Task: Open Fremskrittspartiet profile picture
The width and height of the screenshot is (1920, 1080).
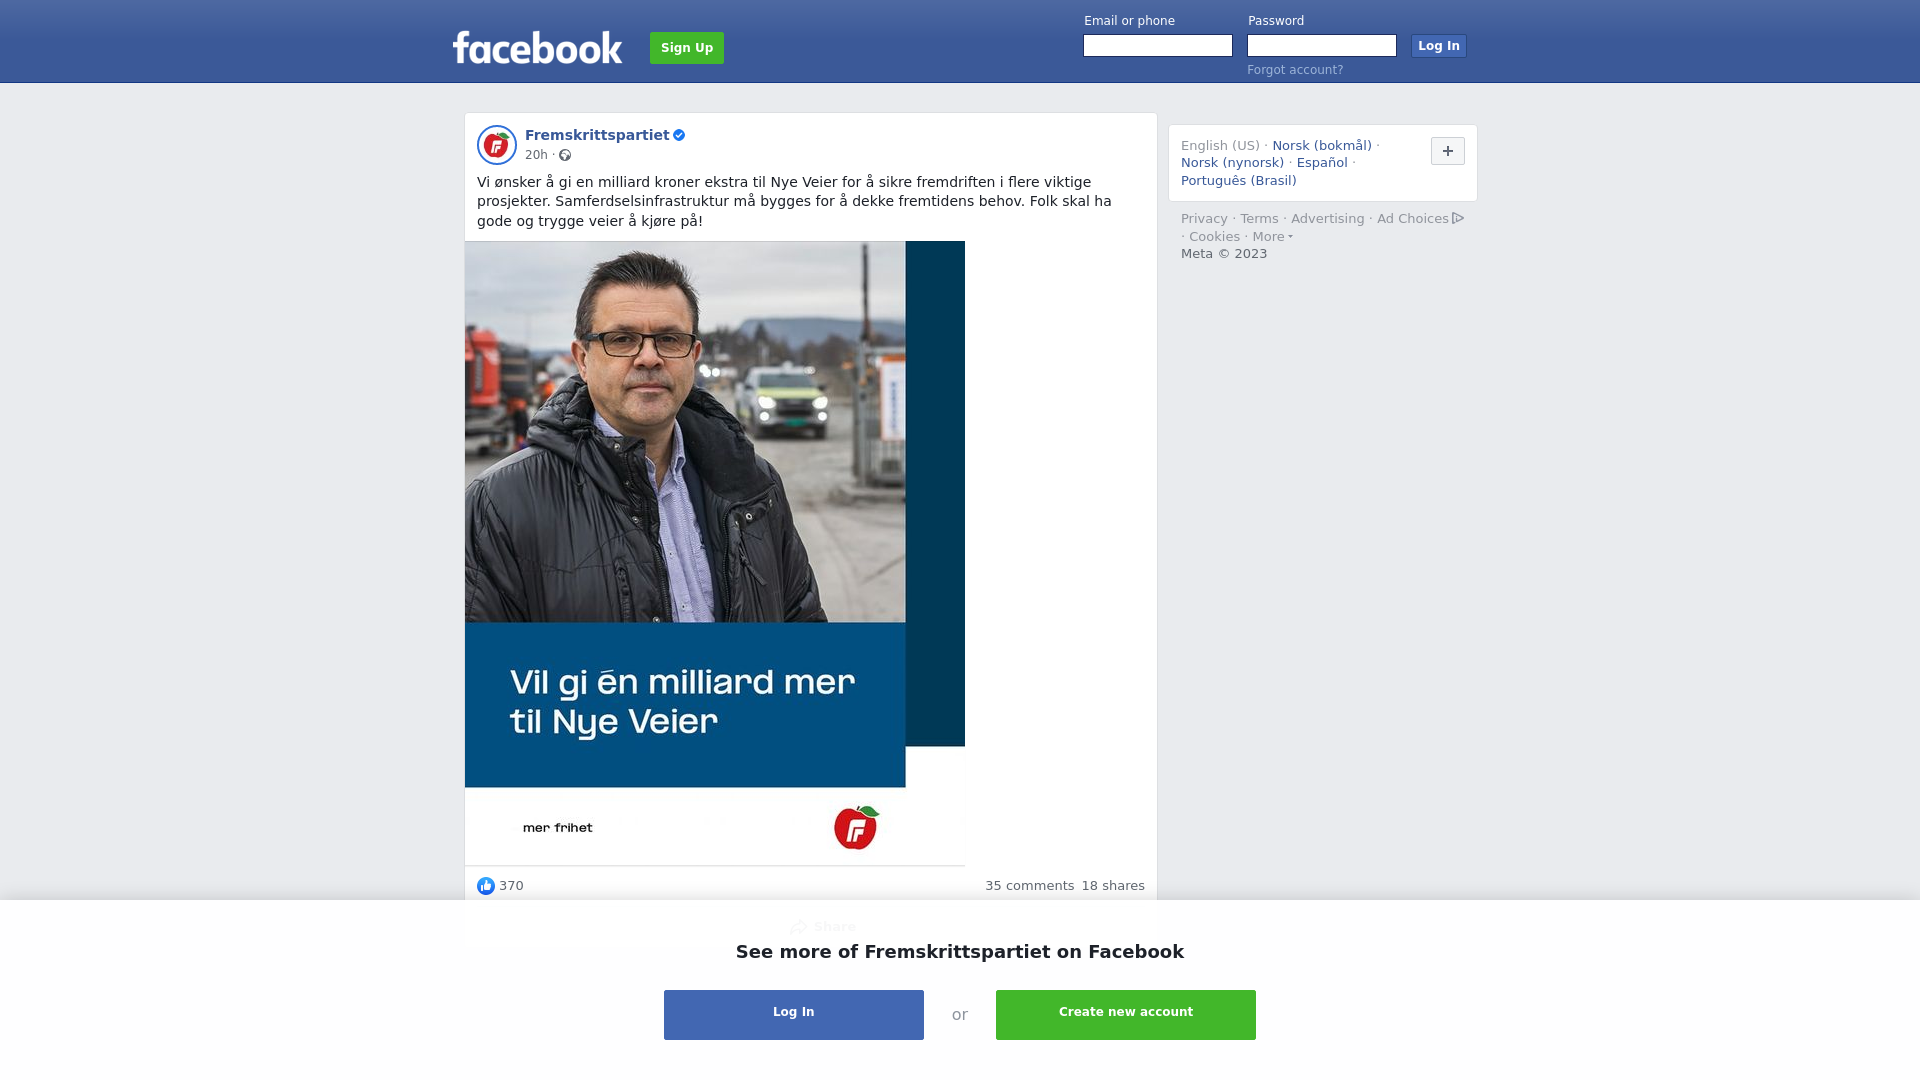Action: coord(497,145)
